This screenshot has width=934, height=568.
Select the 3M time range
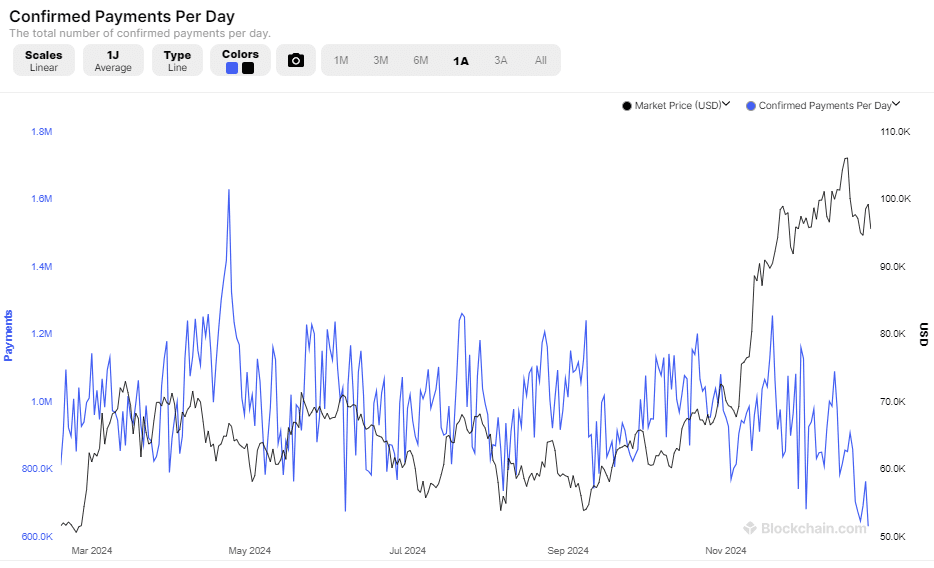click(x=381, y=60)
